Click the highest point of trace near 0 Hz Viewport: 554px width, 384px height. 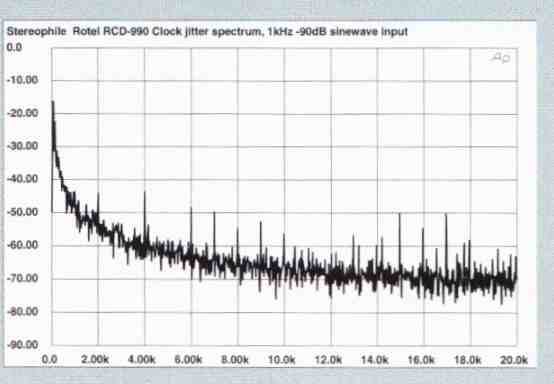coord(53,102)
